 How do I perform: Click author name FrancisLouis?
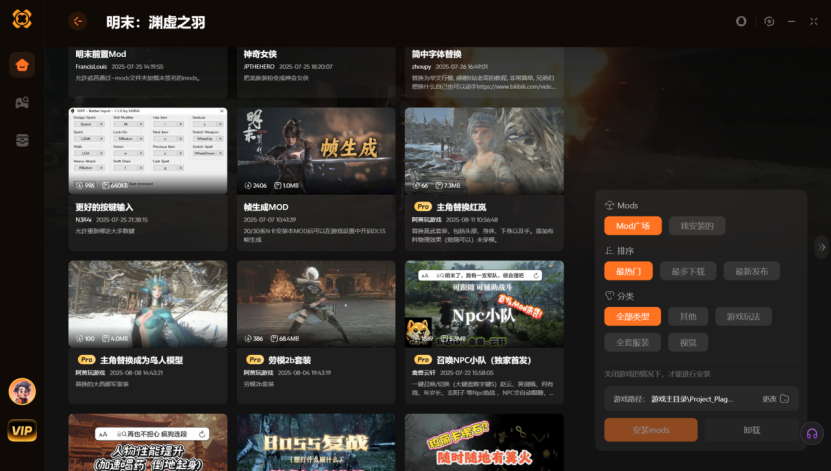click(91, 67)
